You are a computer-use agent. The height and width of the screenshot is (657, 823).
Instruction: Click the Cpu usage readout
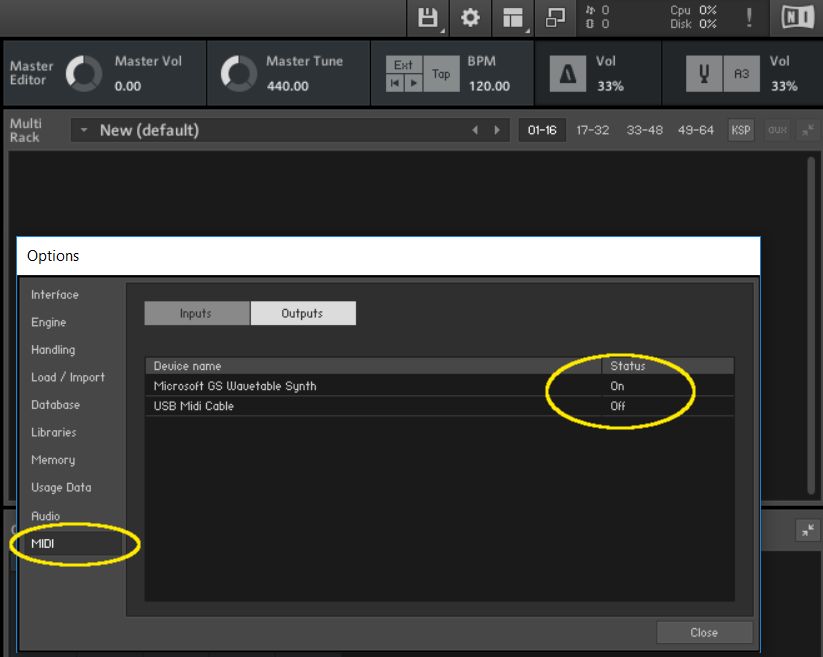coord(693,10)
